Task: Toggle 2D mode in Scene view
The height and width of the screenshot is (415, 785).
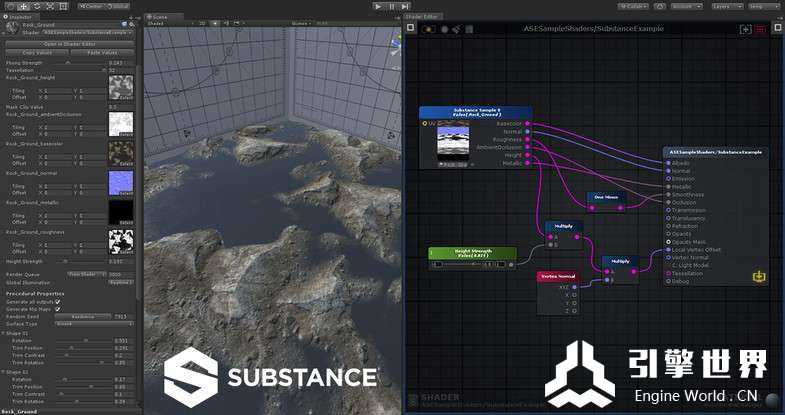Action: tap(202, 24)
